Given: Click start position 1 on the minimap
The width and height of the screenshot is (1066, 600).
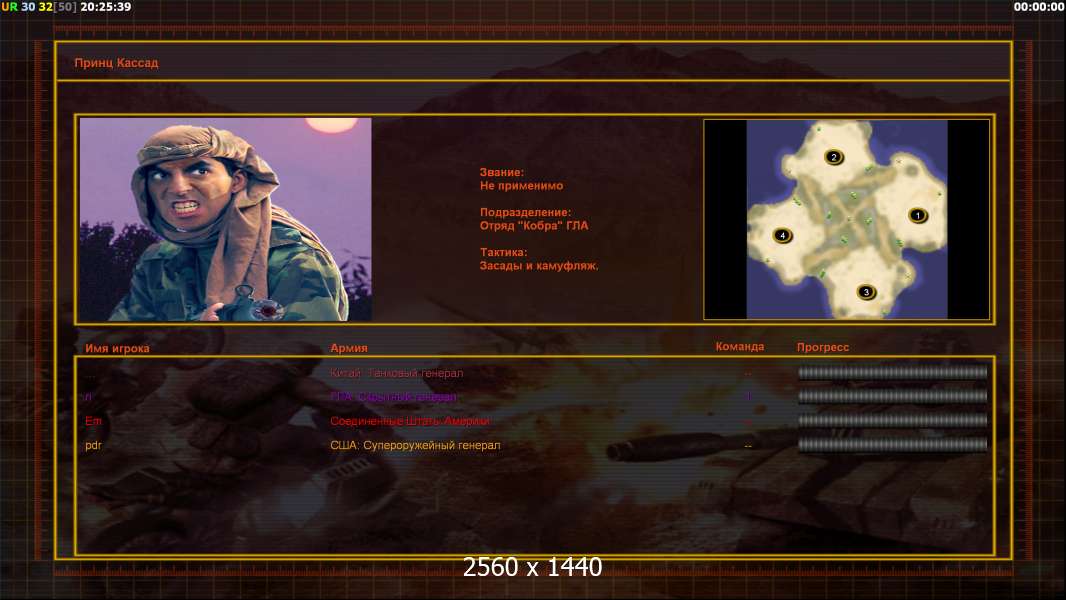Looking at the screenshot, I should pyautogui.click(x=917, y=215).
